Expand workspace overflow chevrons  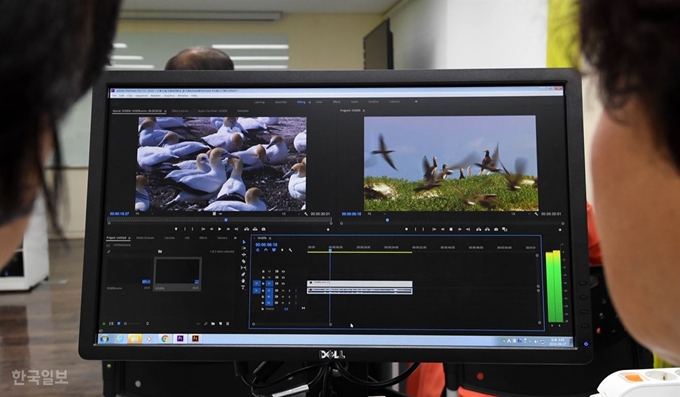pyautogui.click(x=416, y=102)
